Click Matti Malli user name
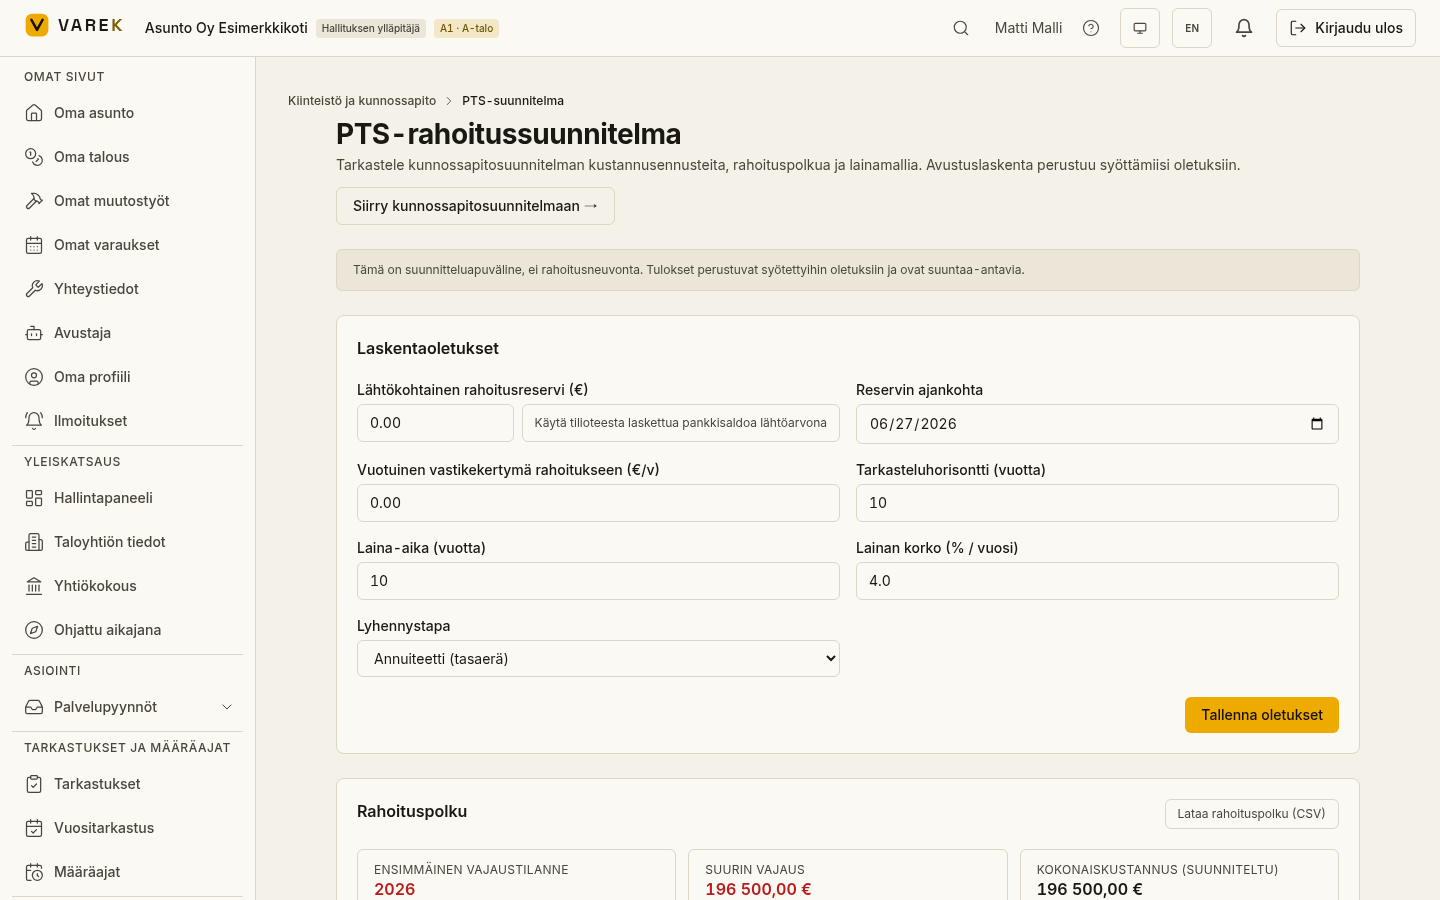The width and height of the screenshot is (1440, 900). pos(1028,28)
